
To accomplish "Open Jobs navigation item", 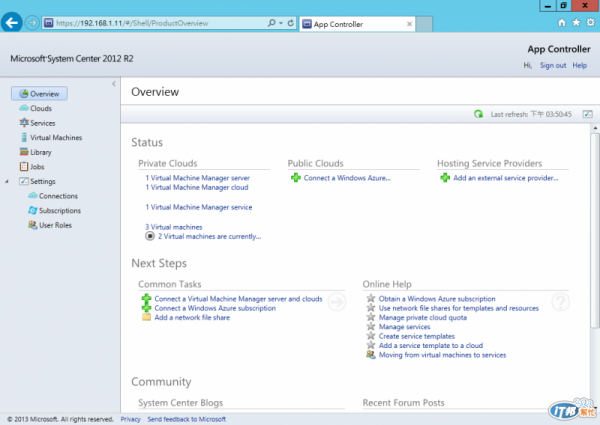I will (x=32, y=166).
